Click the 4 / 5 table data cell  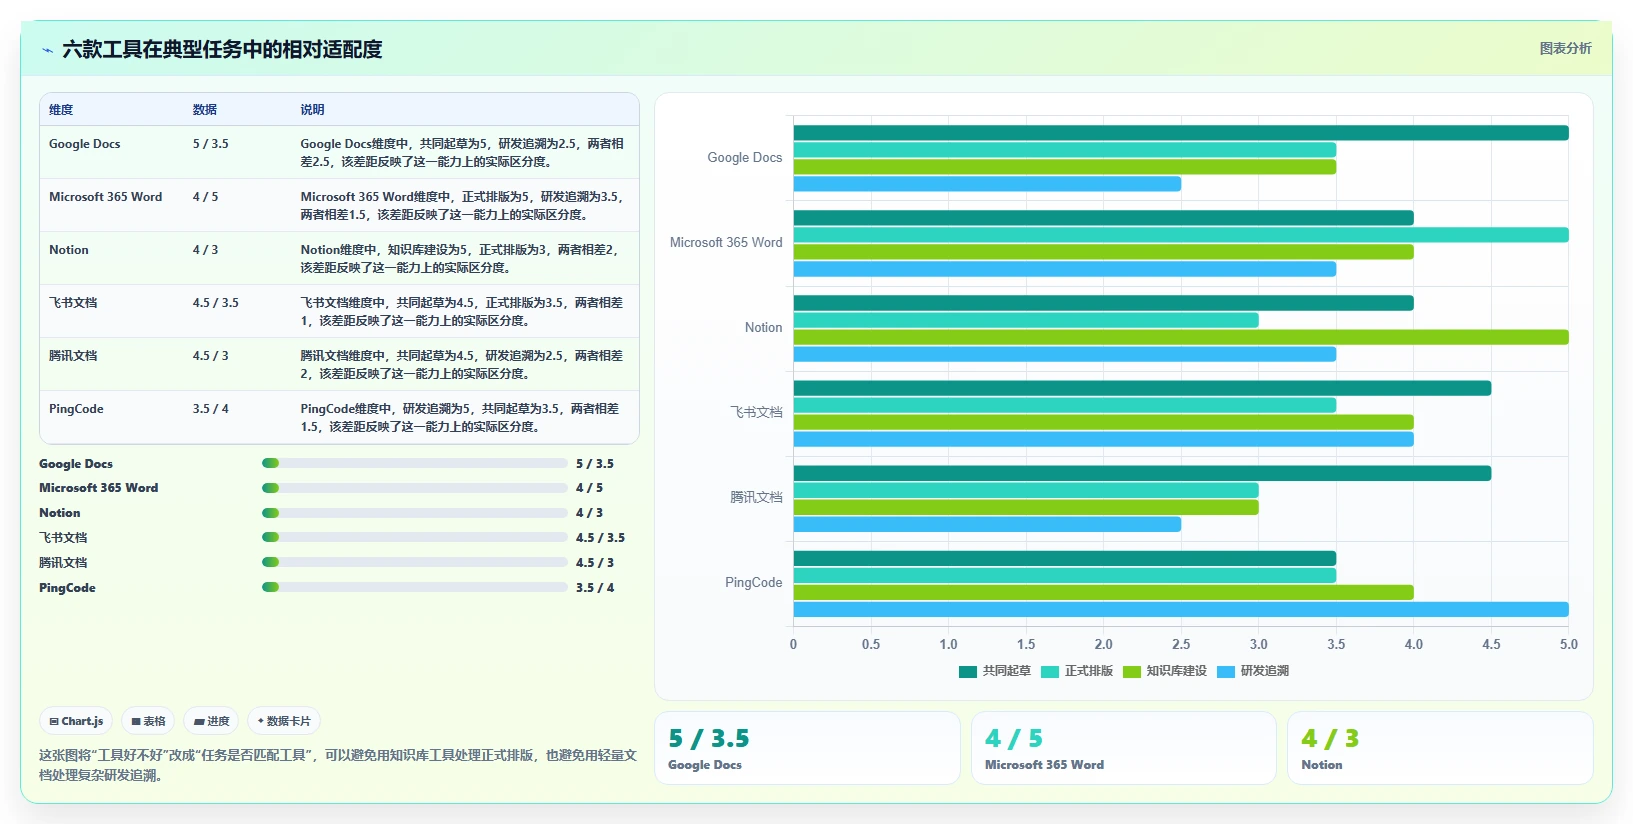[205, 197]
